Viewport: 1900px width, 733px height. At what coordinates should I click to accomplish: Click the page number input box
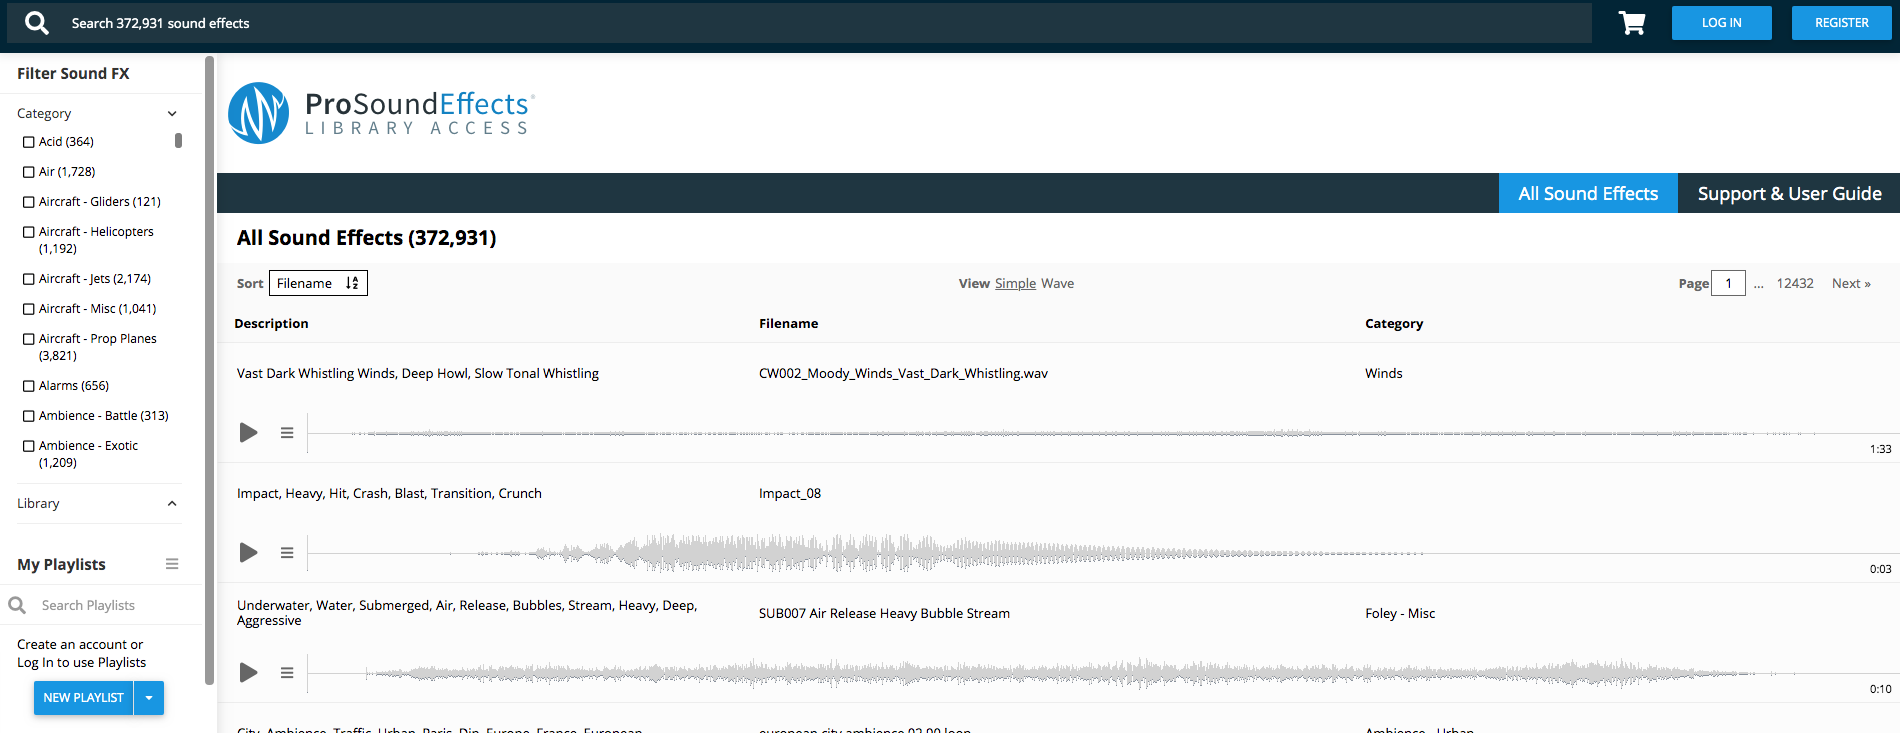pos(1728,283)
